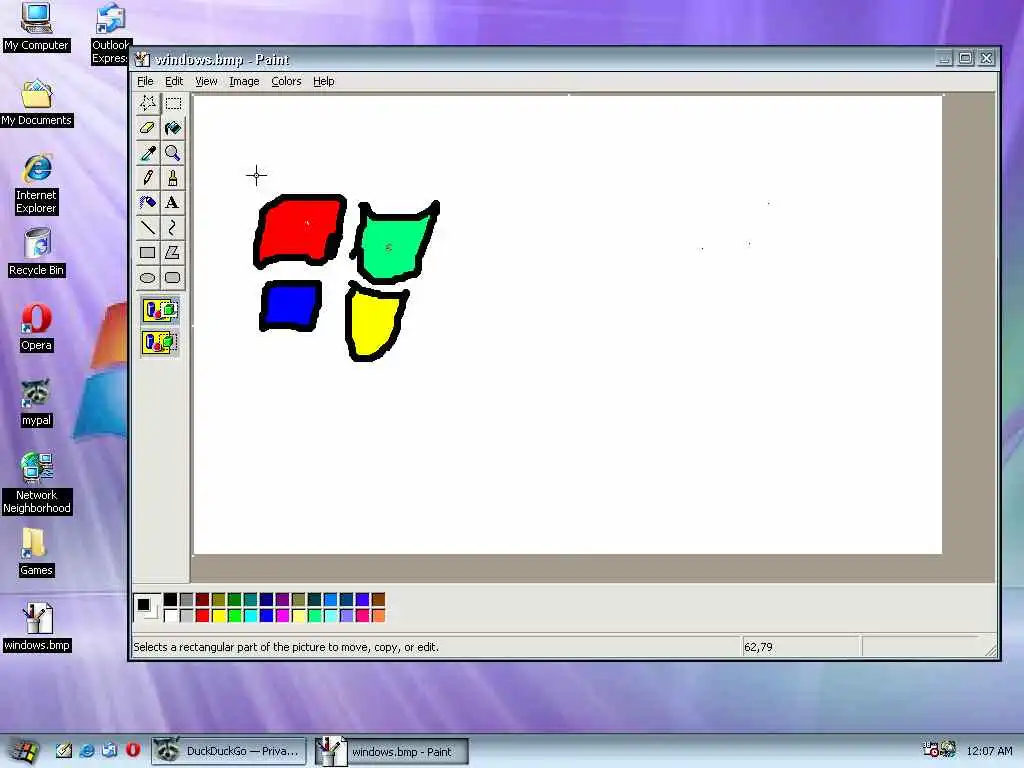
Task: Activate the Pick Color eyedropper tool
Action: click(148, 153)
